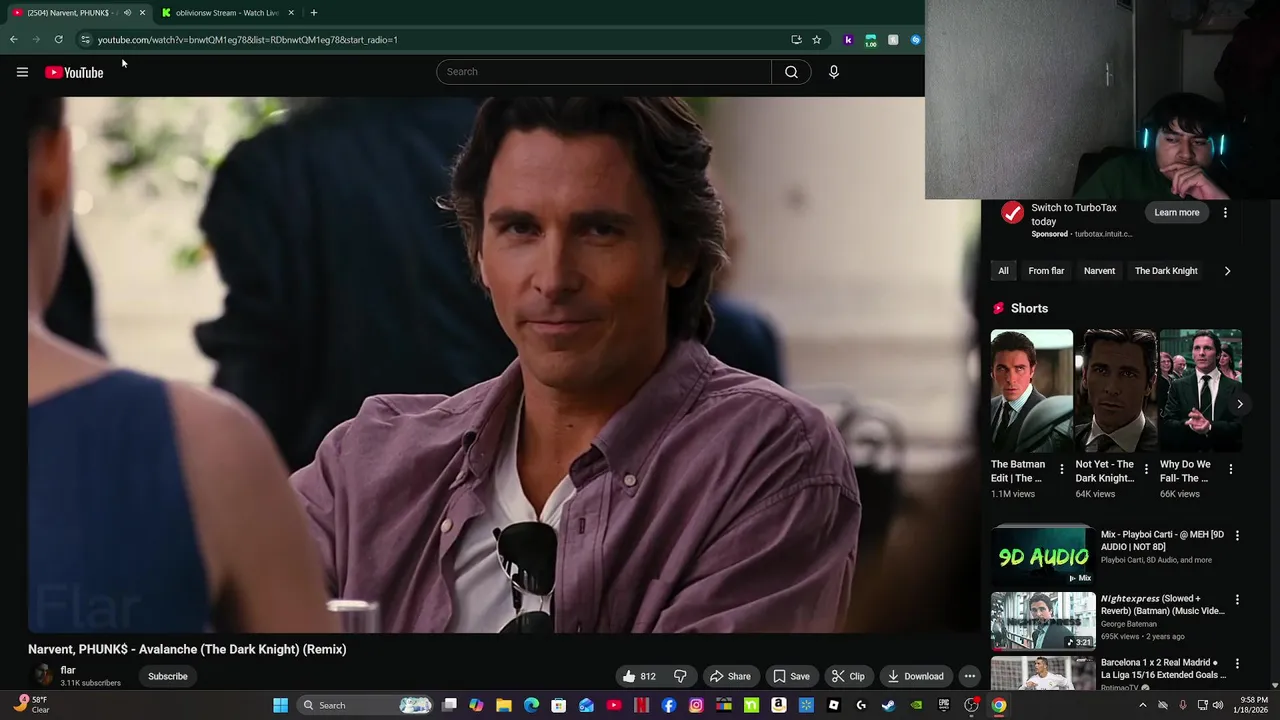Subscribe to the flar channel
Image resolution: width=1280 pixels, height=720 pixels.
[168, 676]
